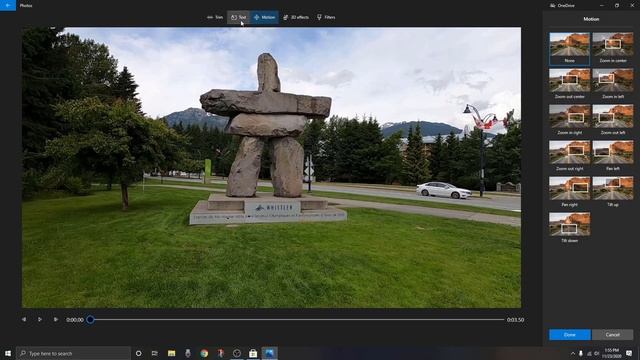Step back one frame in playback
The height and width of the screenshot is (360, 640).
tap(24, 320)
